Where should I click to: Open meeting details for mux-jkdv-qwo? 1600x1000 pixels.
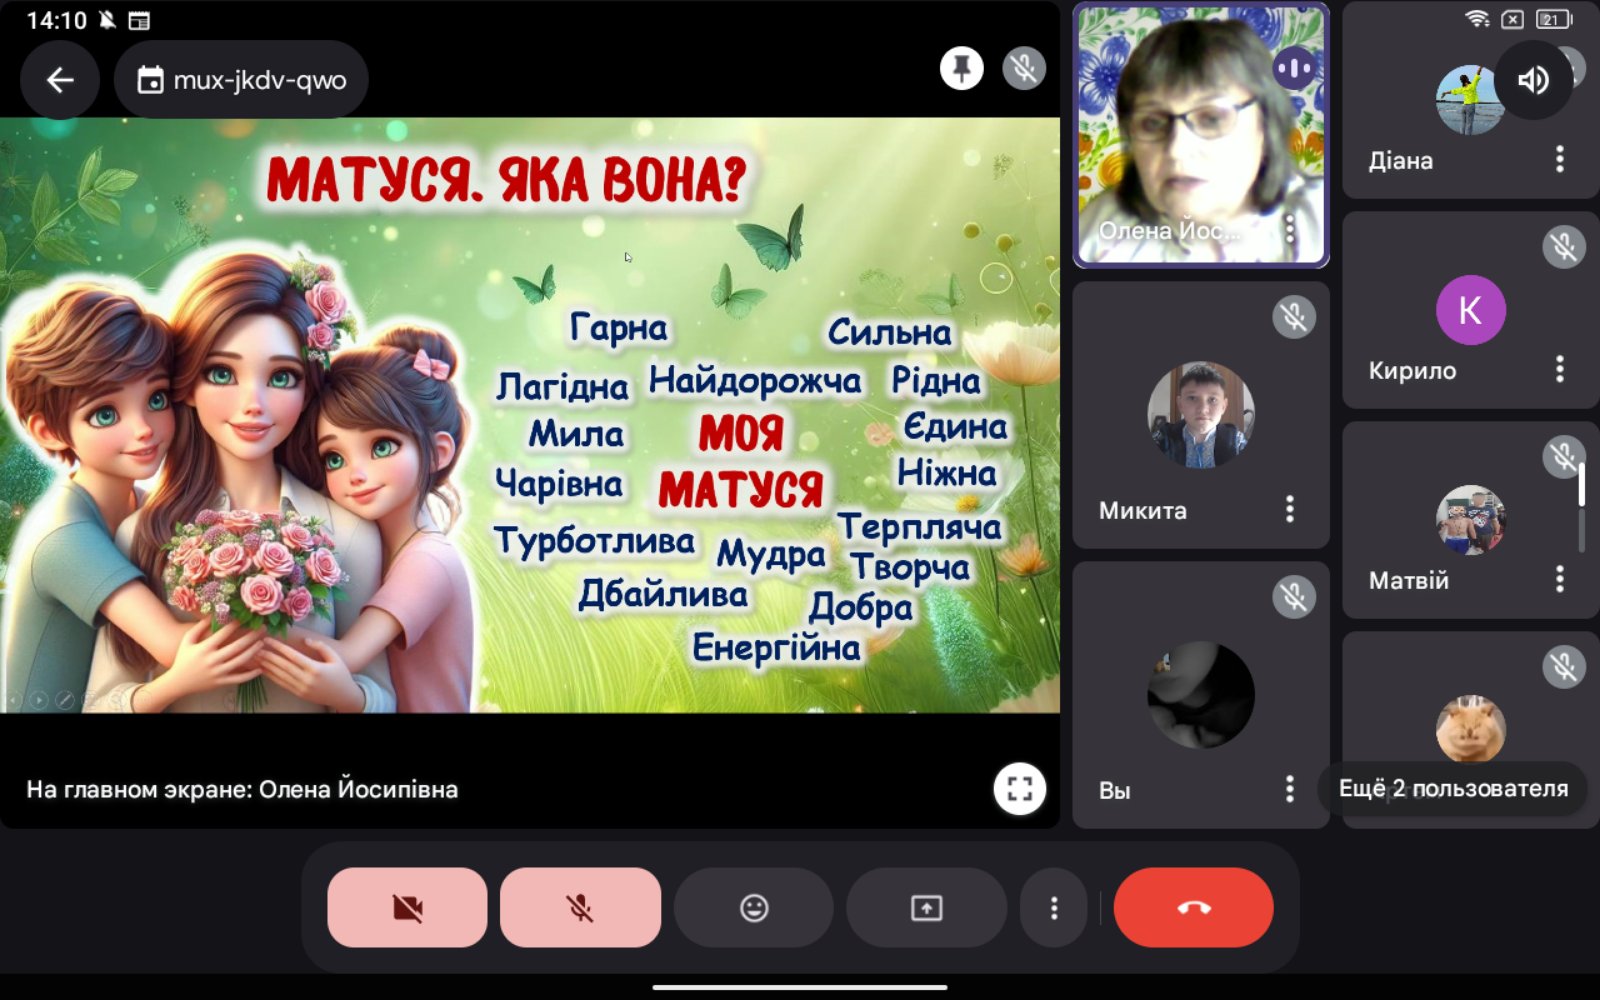tap(241, 80)
